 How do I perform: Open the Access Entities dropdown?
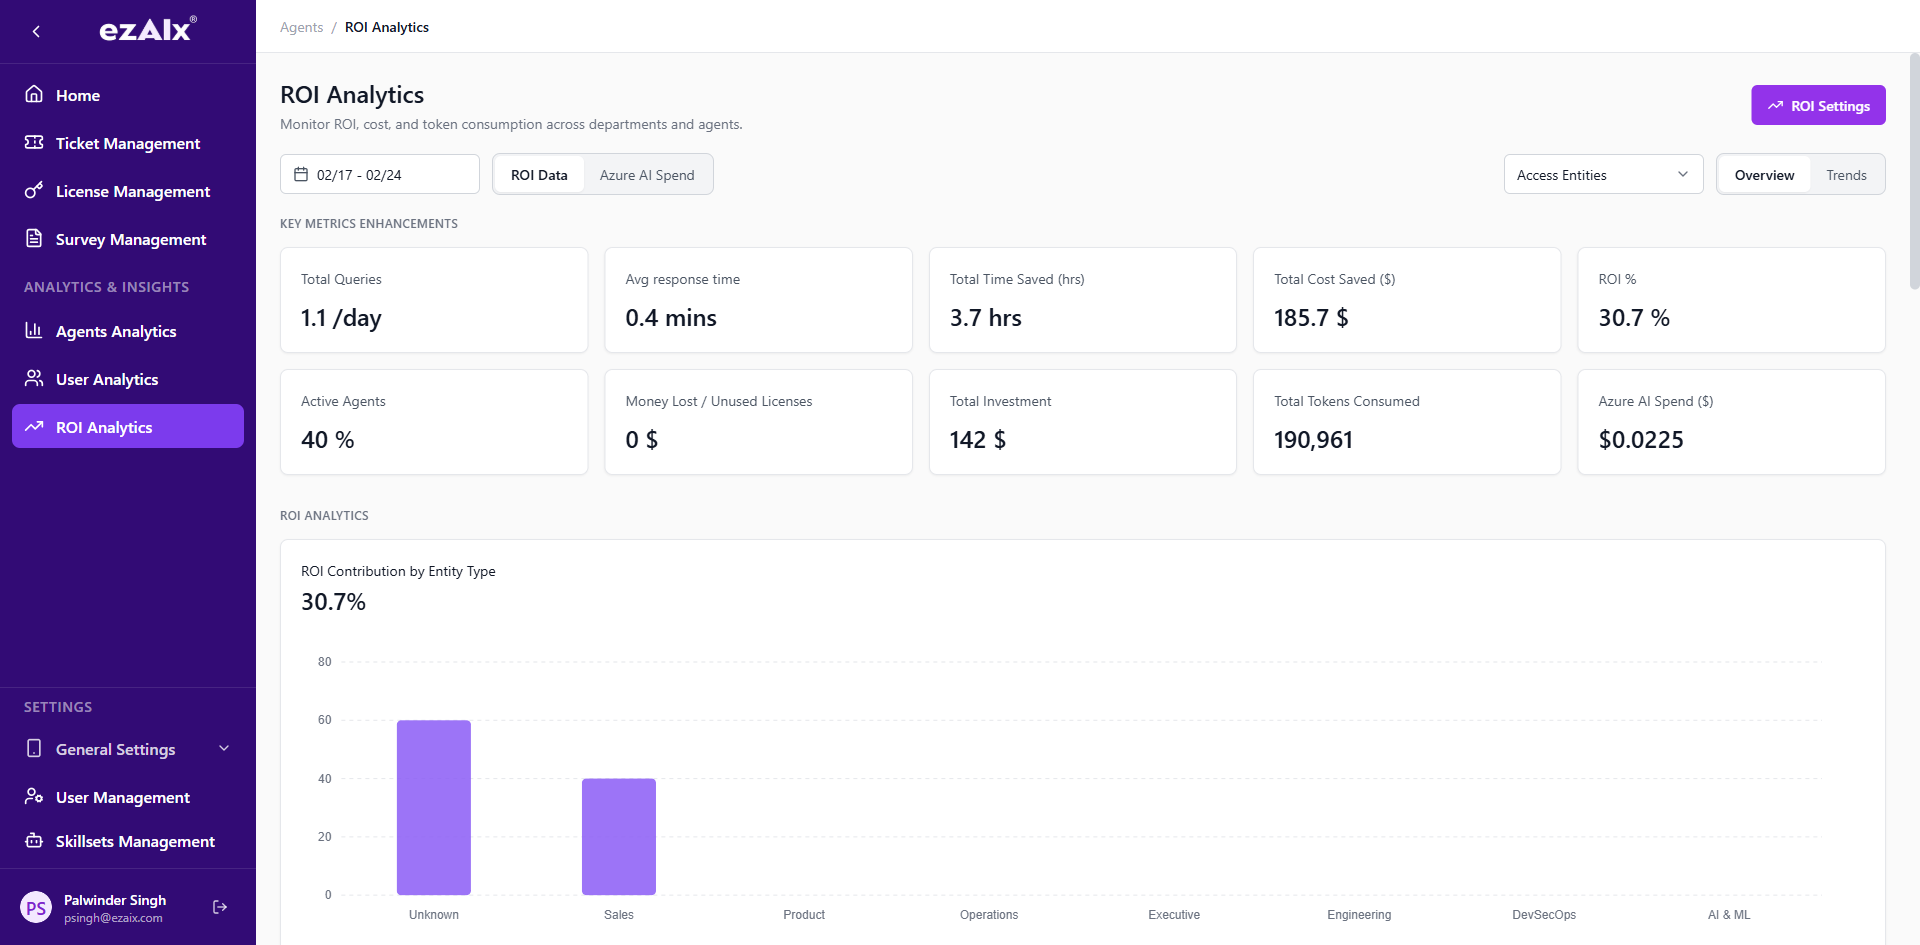[1602, 174]
